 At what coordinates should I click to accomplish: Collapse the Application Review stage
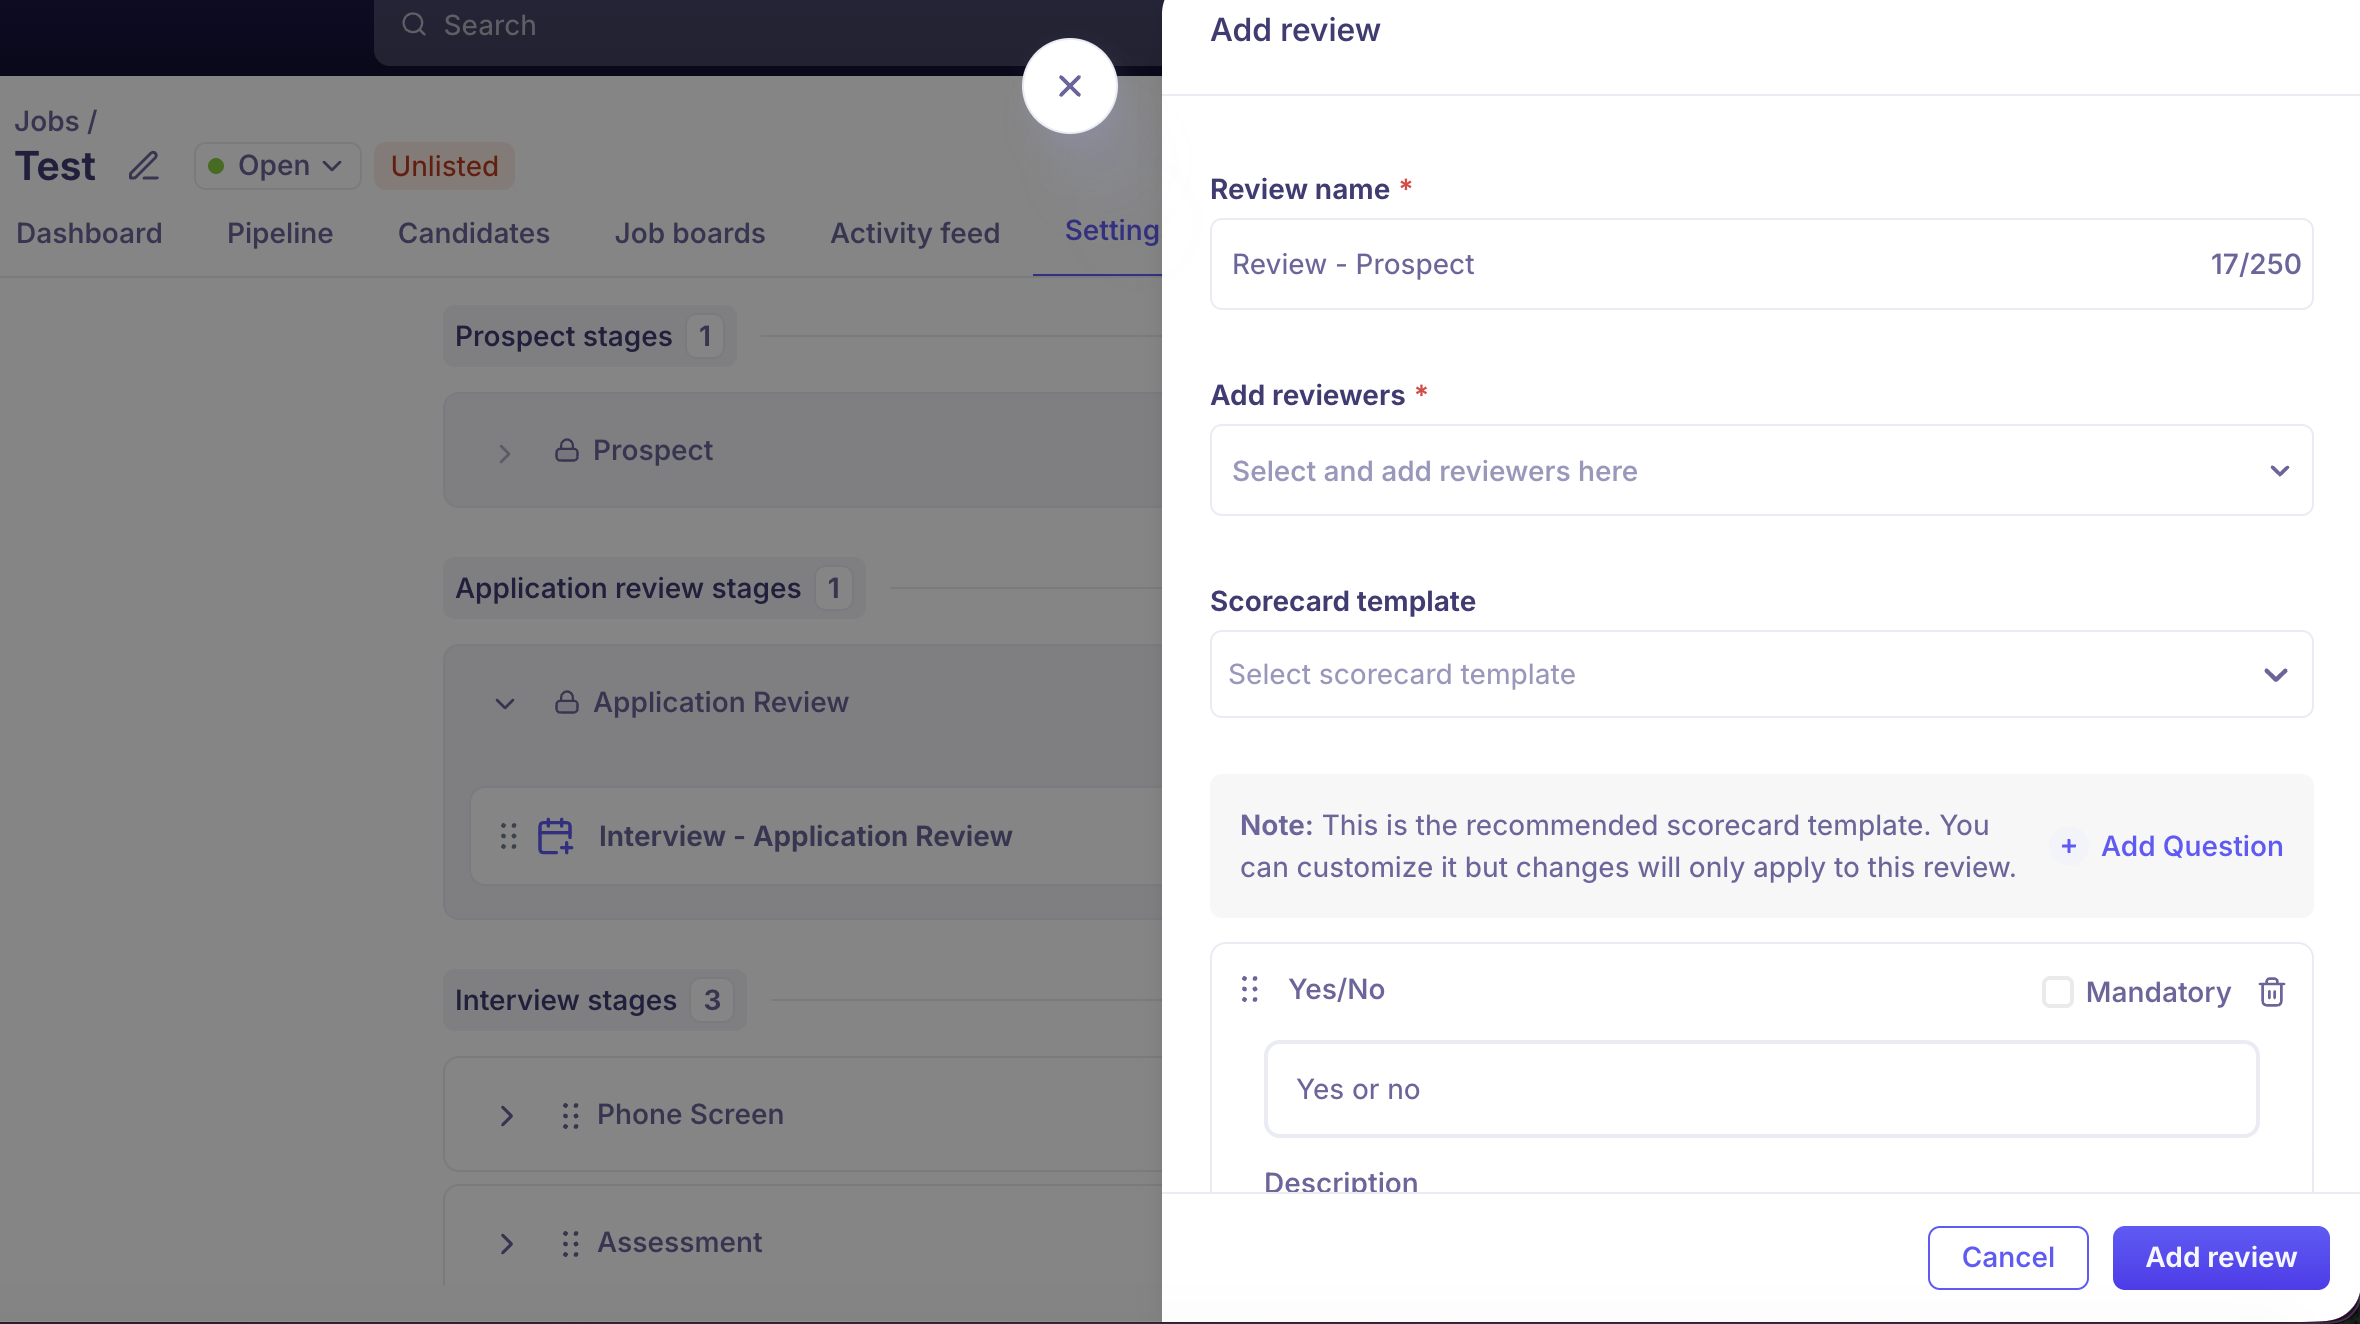point(505,704)
